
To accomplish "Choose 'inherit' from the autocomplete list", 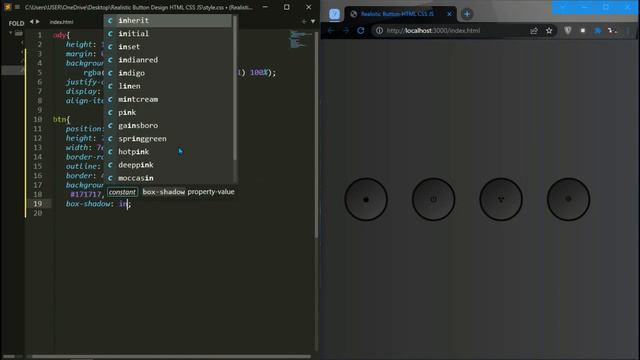I will (168, 20).
